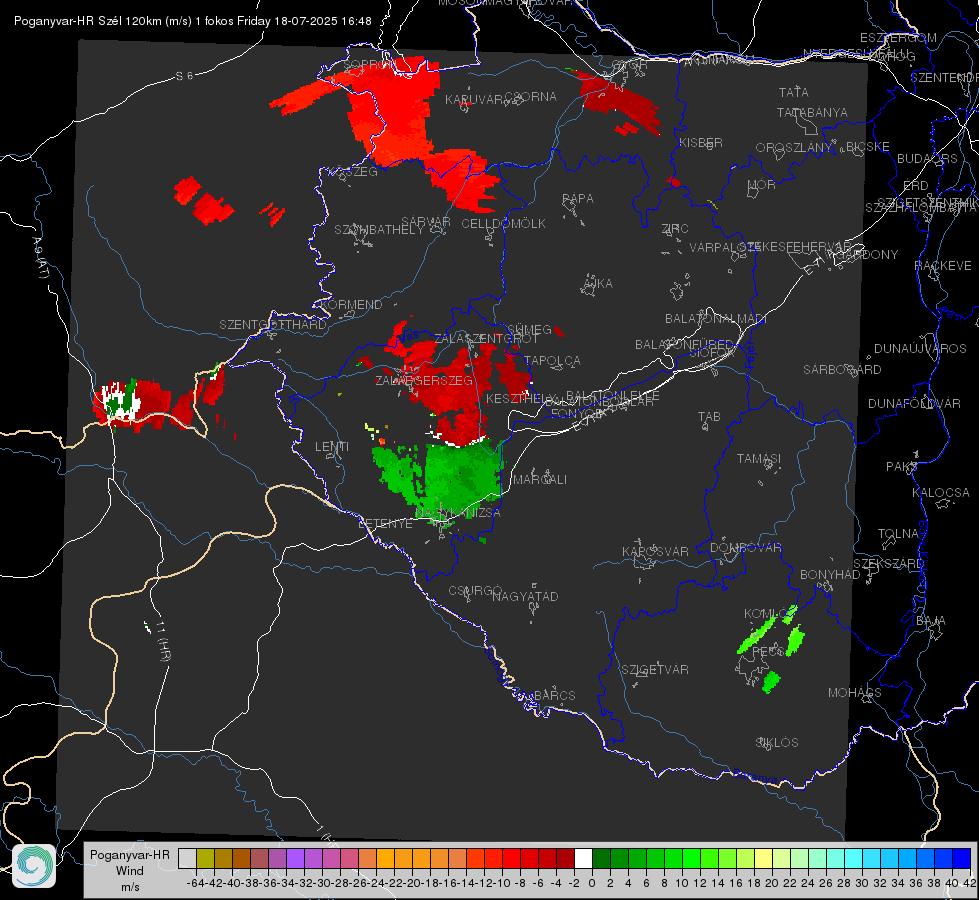979x900 pixels.
Task: Click the SARBOGARD city label
Action: 842,370
